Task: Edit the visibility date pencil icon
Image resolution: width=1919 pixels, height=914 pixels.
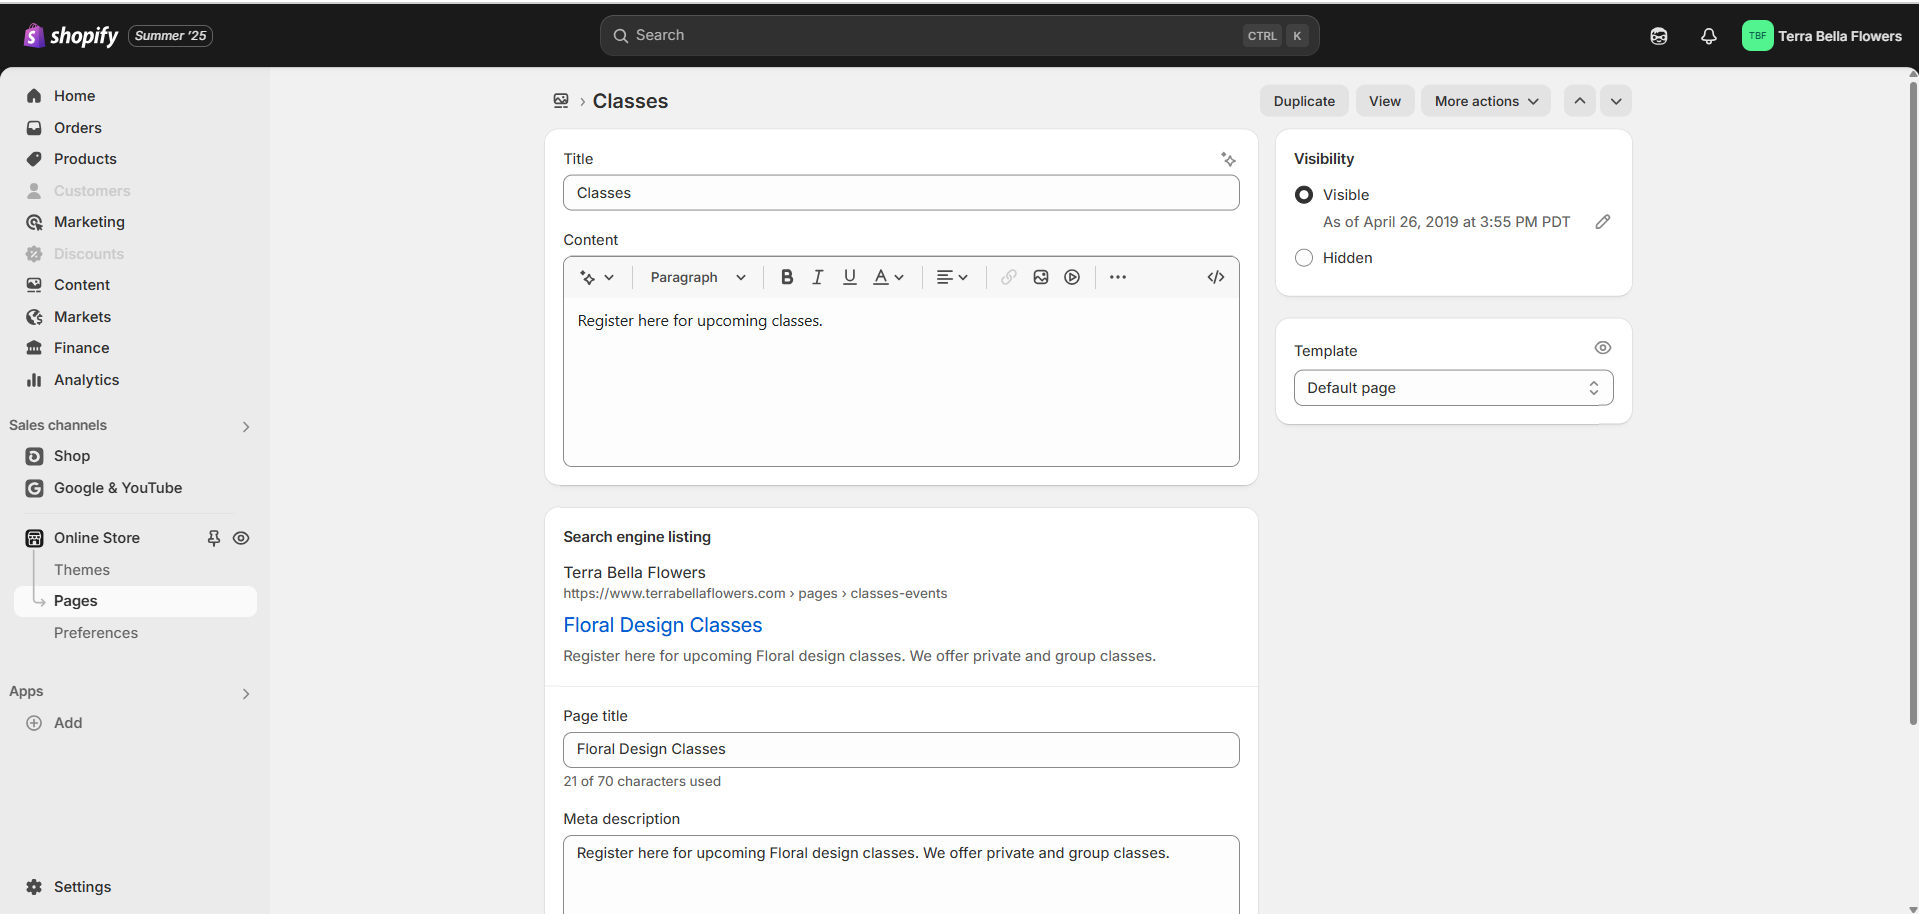Action: (1602, 222)
